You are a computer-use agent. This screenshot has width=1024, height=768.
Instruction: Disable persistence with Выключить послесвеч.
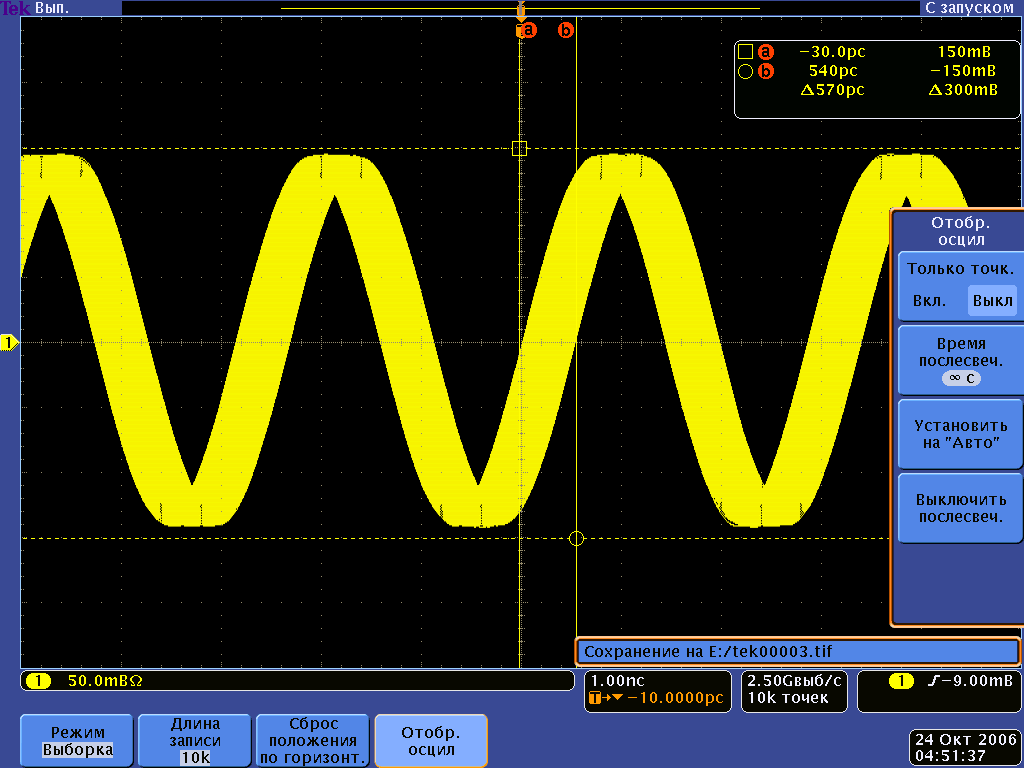click(959, 508)
